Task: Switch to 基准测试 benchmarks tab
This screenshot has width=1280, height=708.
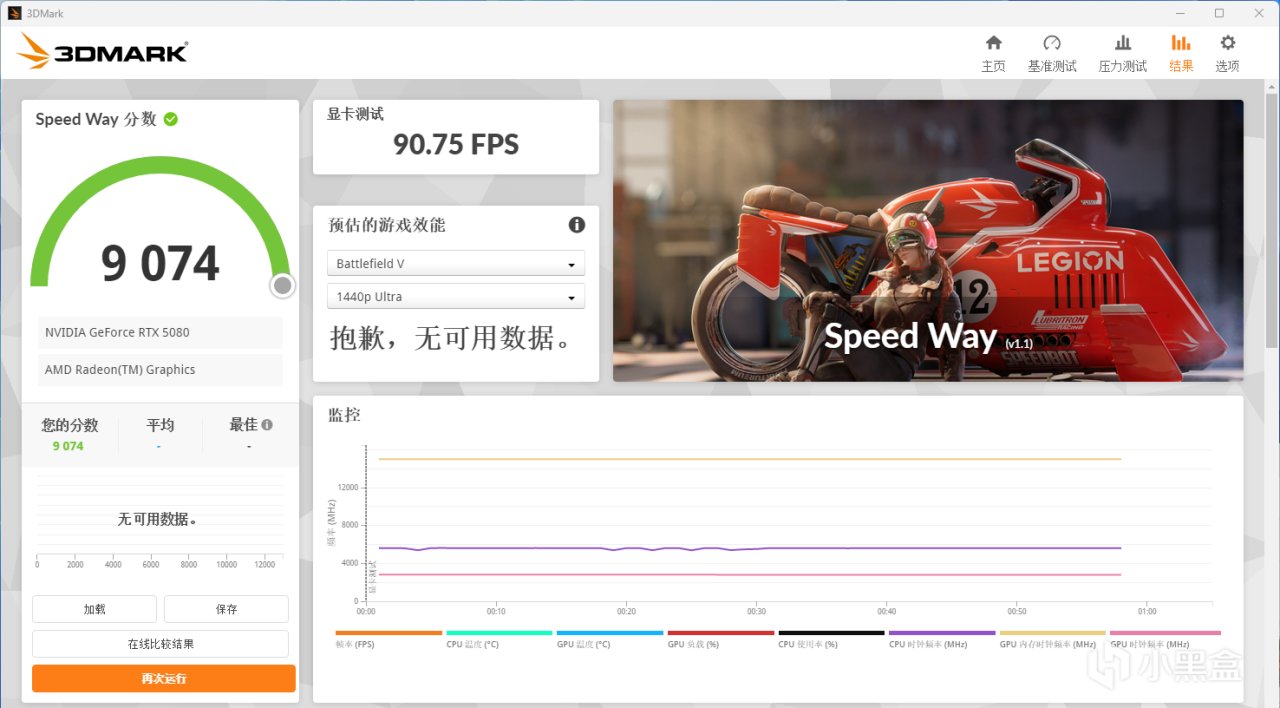Action: point(1052,54)
